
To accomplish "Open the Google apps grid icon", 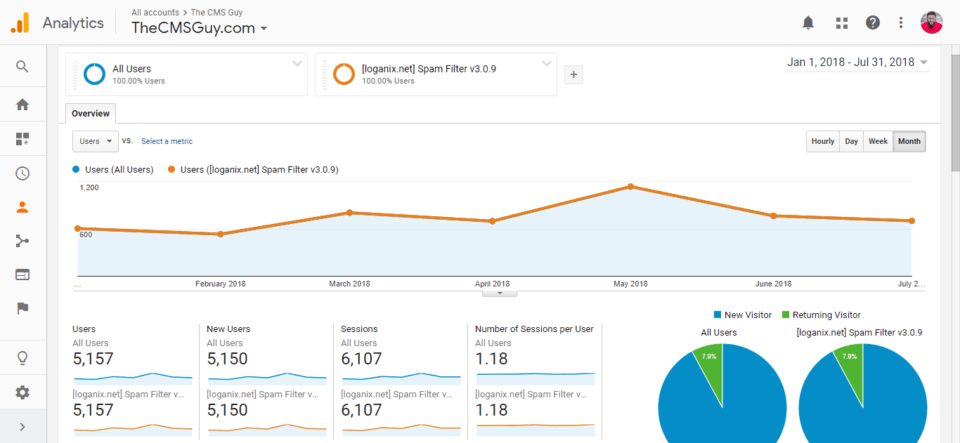I will (842, 23).
